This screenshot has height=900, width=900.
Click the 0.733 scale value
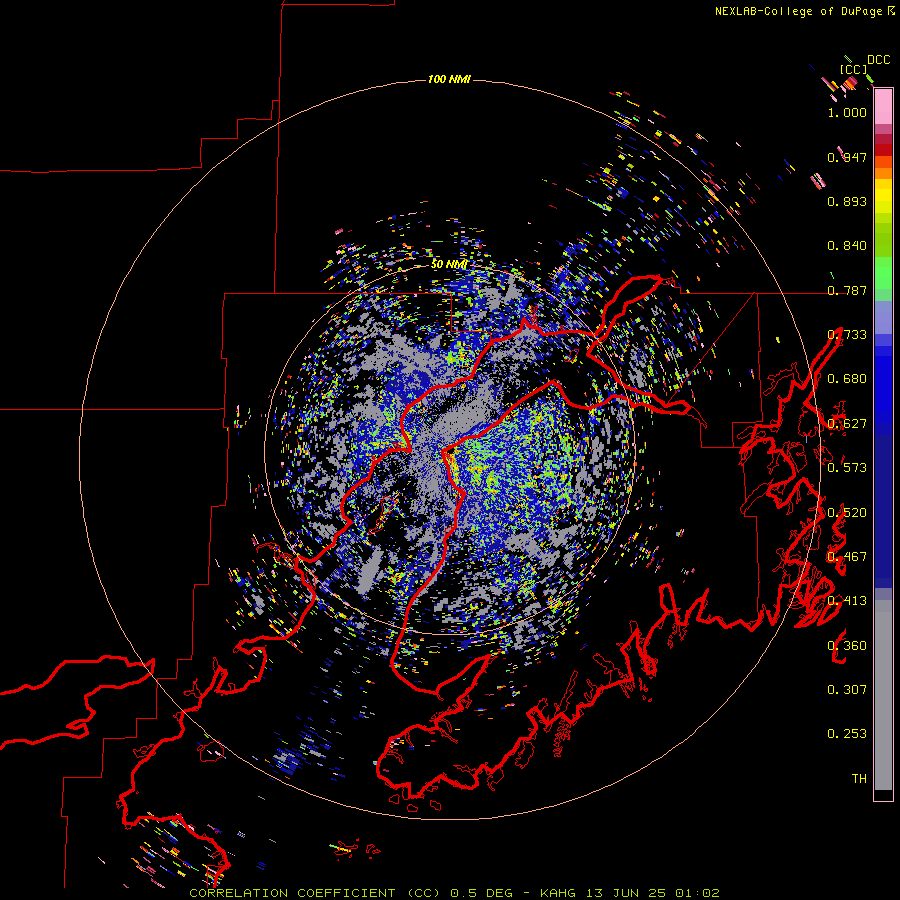[x=847, y=335]
